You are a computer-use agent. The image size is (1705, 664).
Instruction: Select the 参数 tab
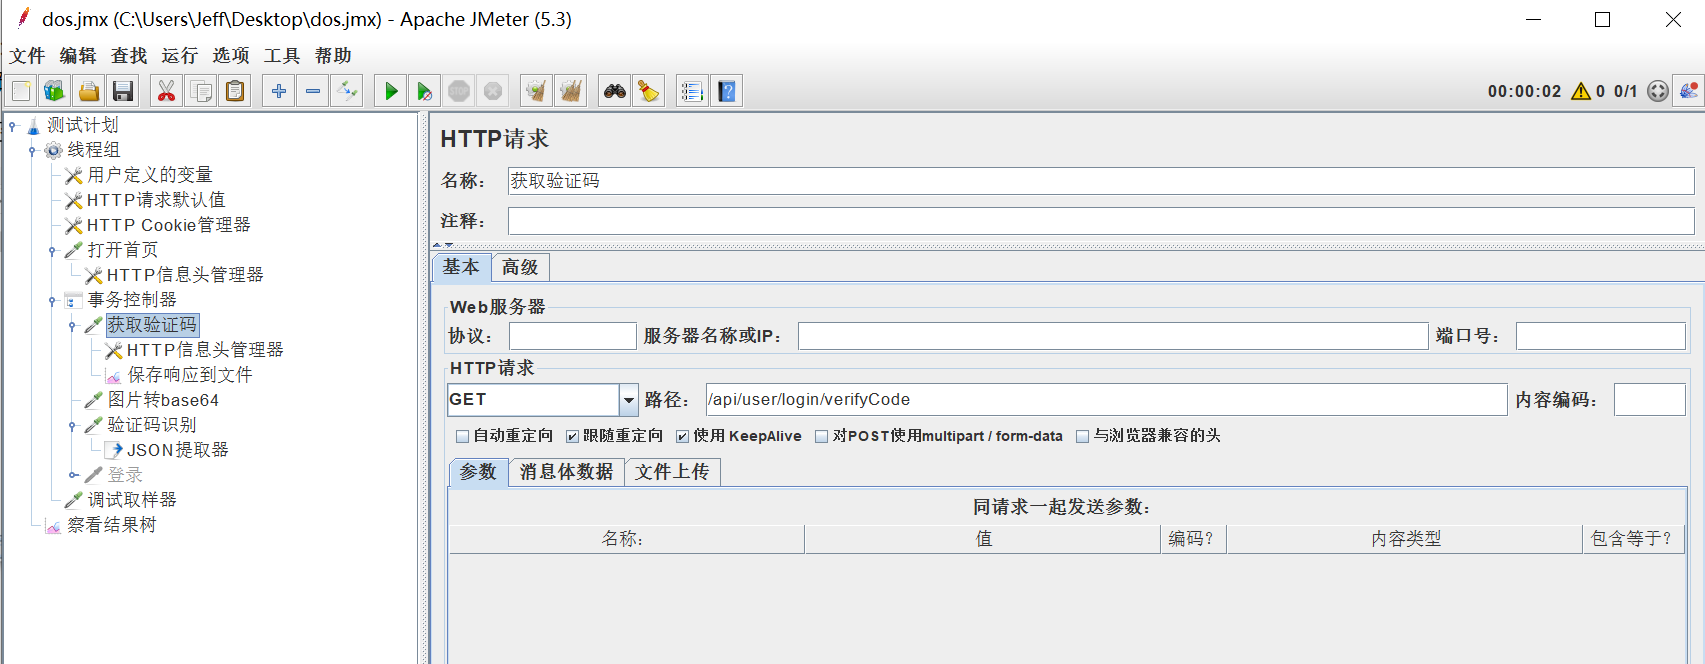coord(478,472)
